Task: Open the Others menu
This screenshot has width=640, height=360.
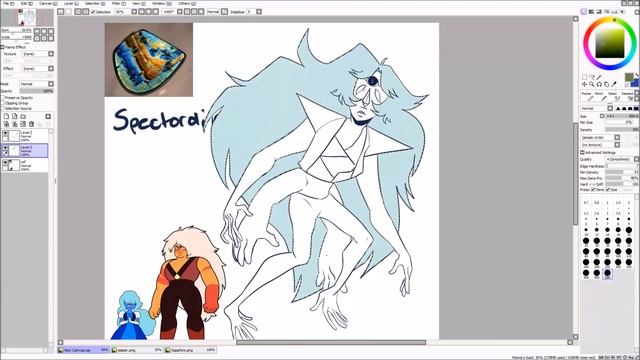Action: (187, 3)
